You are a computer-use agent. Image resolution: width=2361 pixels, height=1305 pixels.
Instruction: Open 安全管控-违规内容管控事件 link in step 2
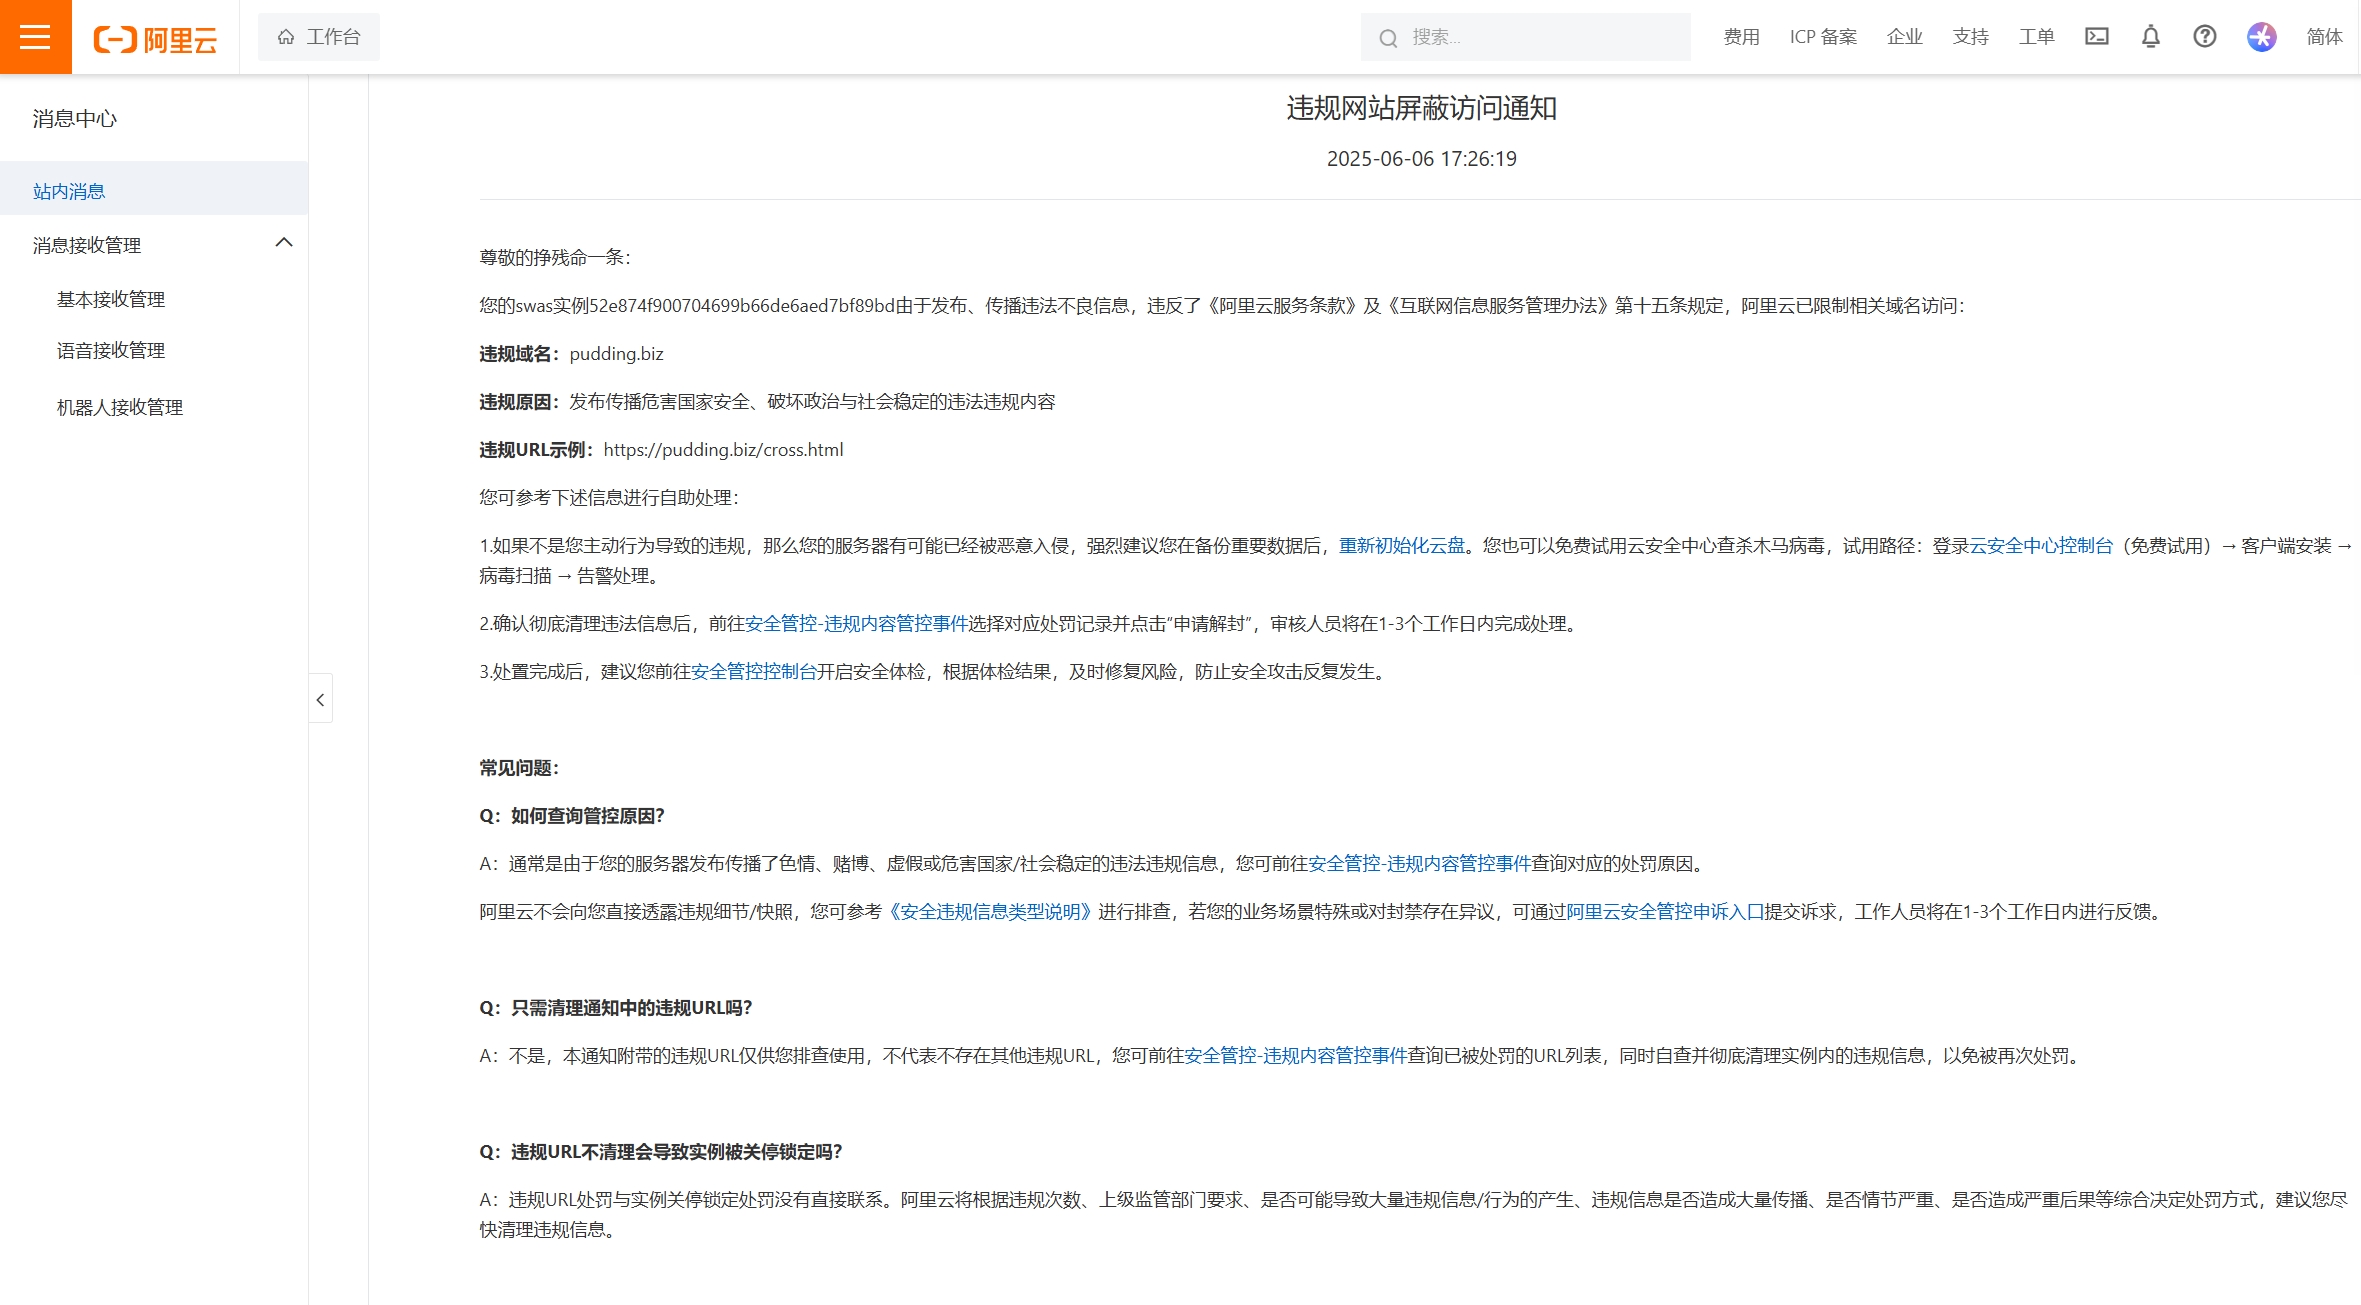click(856, 623)
